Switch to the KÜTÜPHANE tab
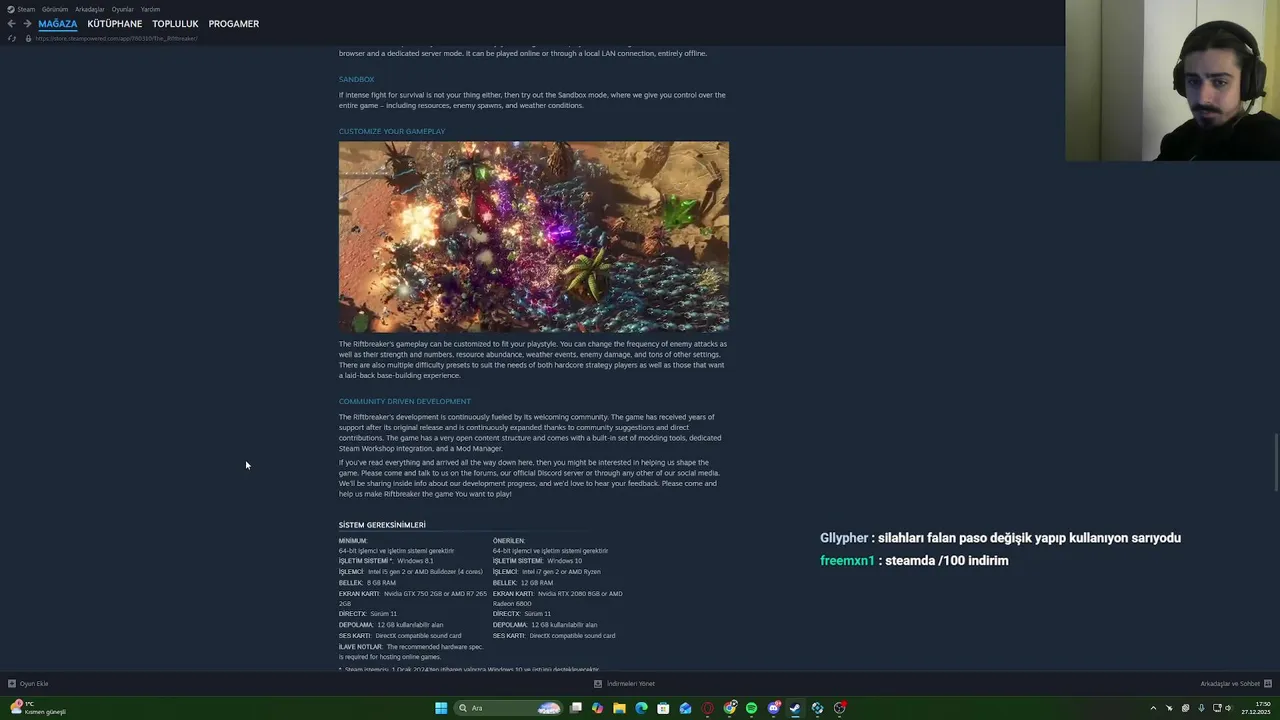This screenshot has width=1280, height=720. (115, 24)
